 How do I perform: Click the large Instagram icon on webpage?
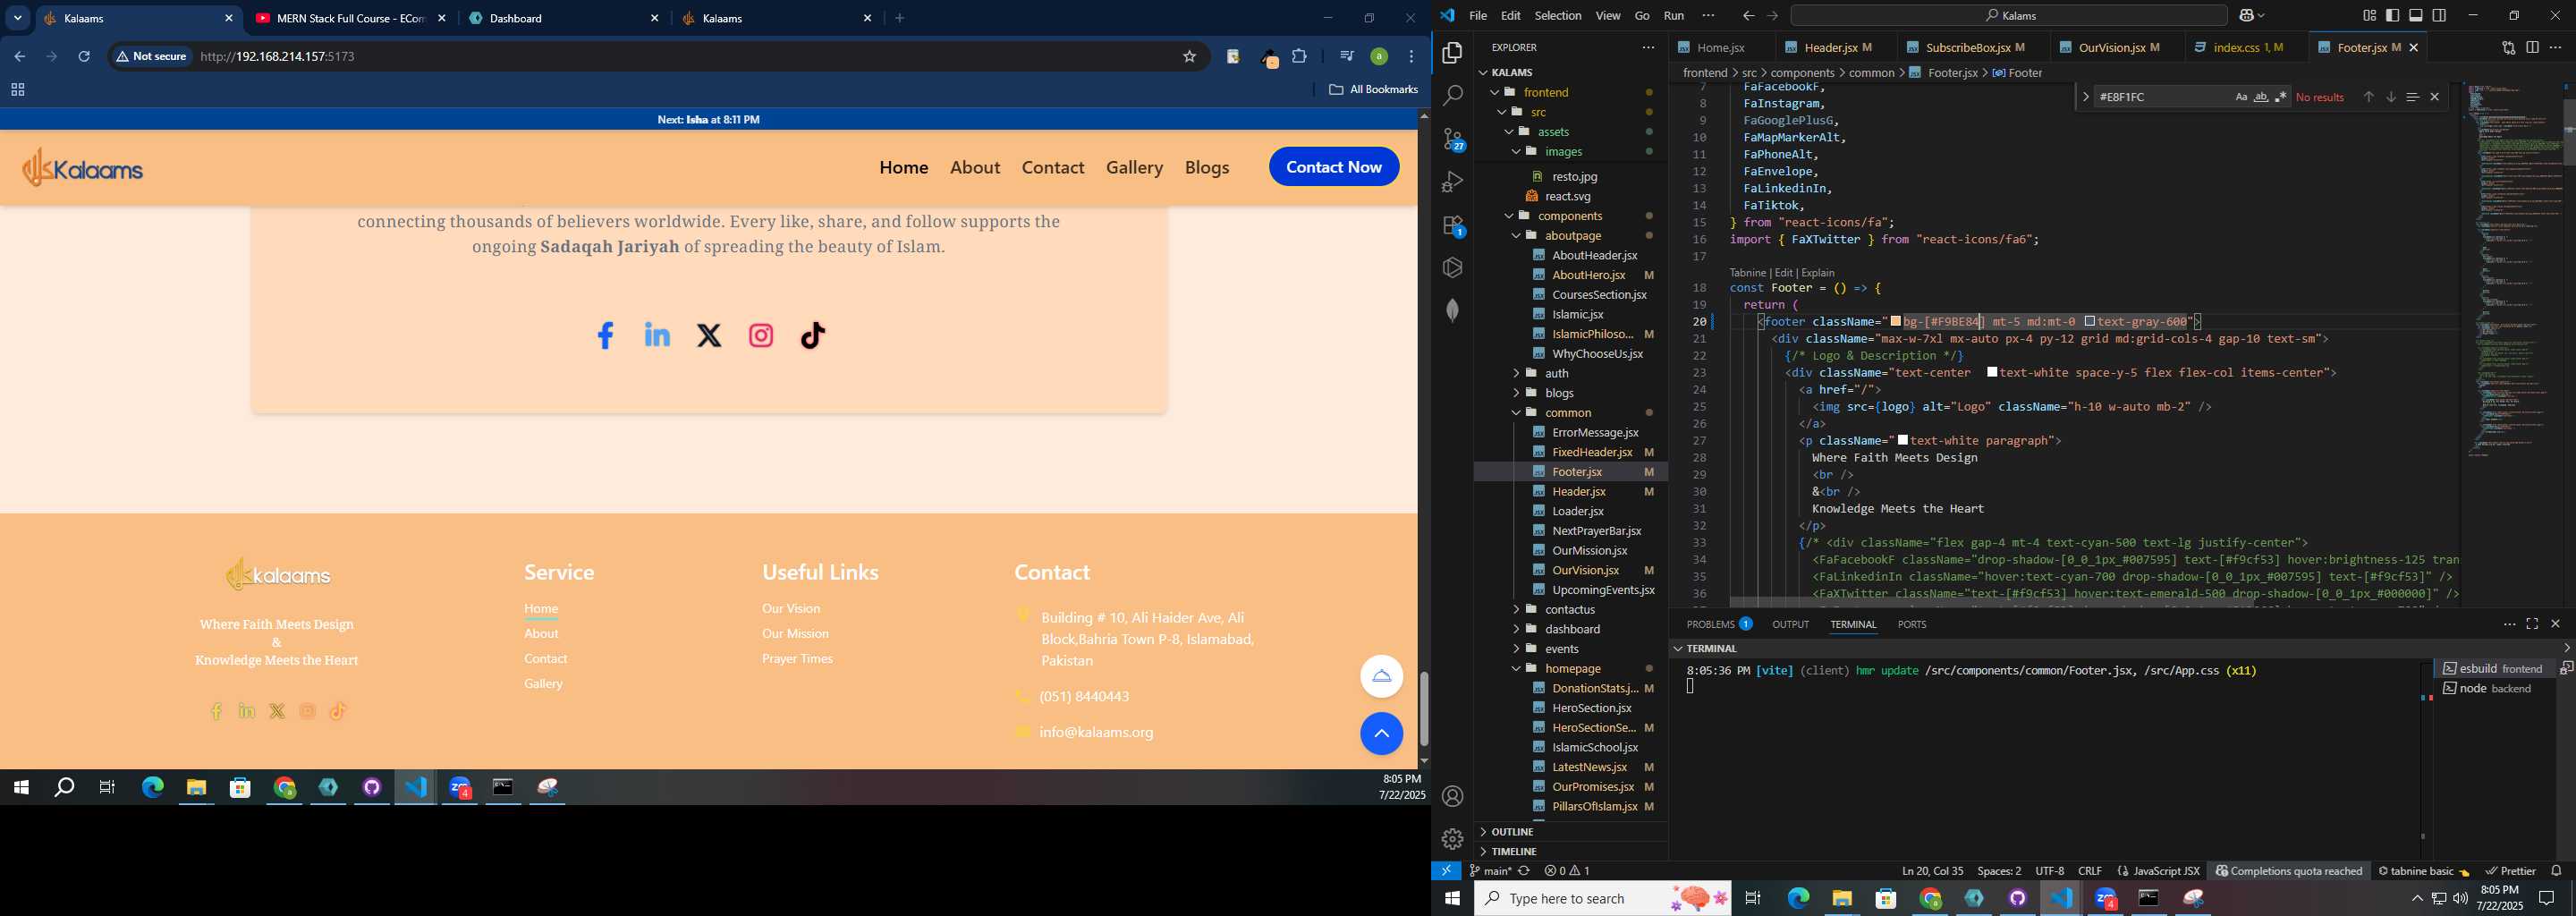[x=761, y=335]
